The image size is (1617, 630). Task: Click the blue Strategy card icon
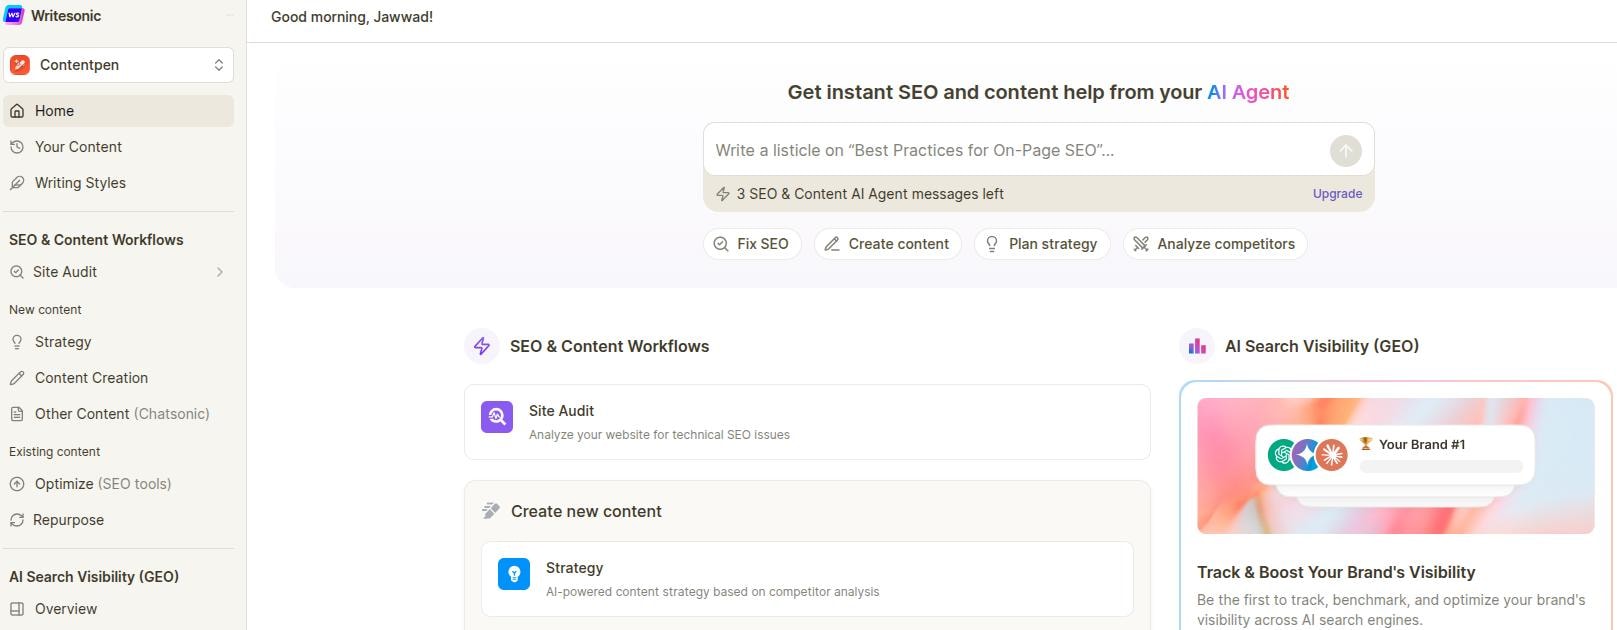514,574
